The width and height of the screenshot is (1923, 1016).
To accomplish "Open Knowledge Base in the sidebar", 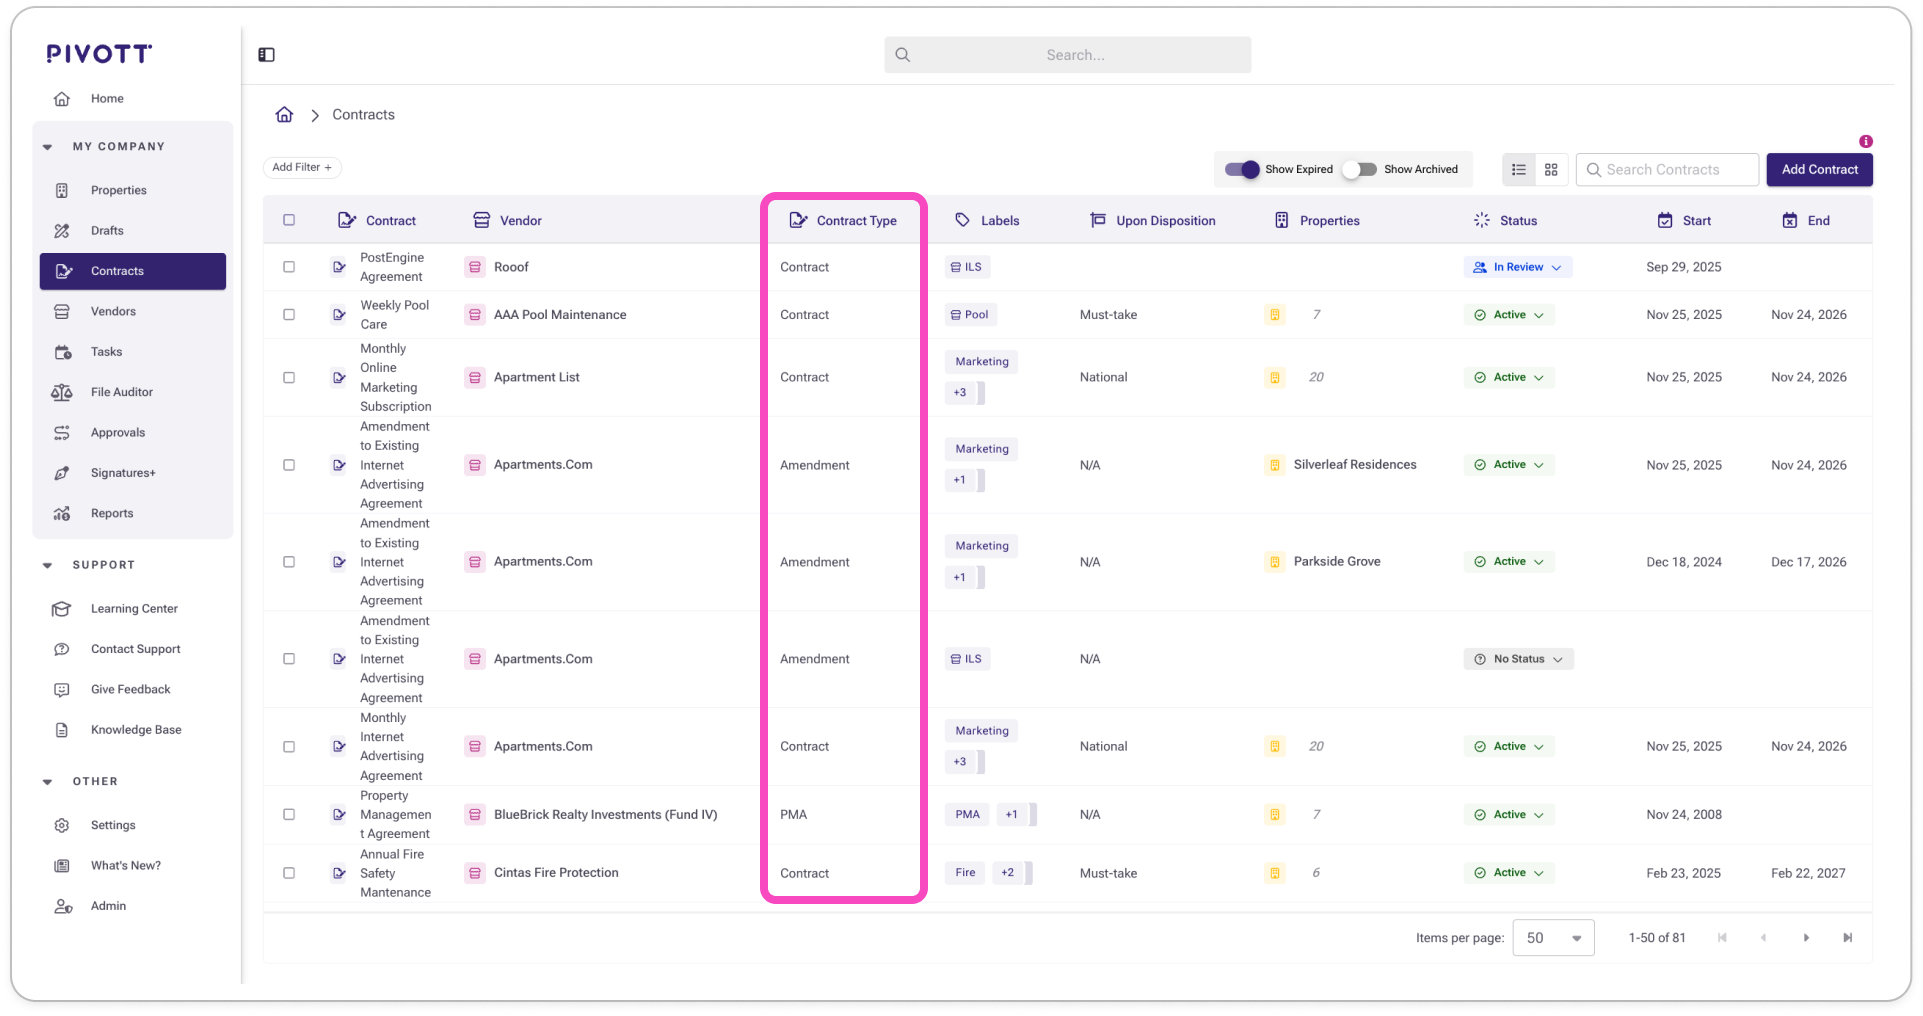I will [x=133, y=730].
